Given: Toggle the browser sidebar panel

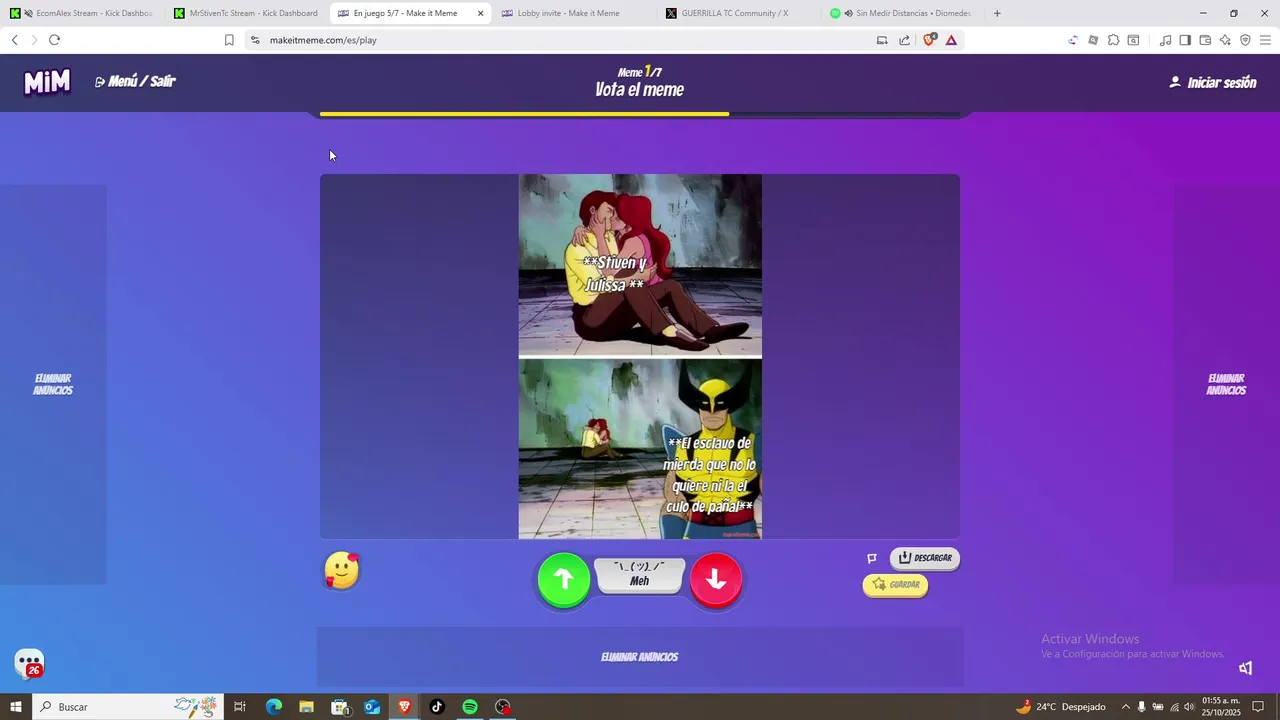Looking at the screenshot, I should tap(1185, 40).
